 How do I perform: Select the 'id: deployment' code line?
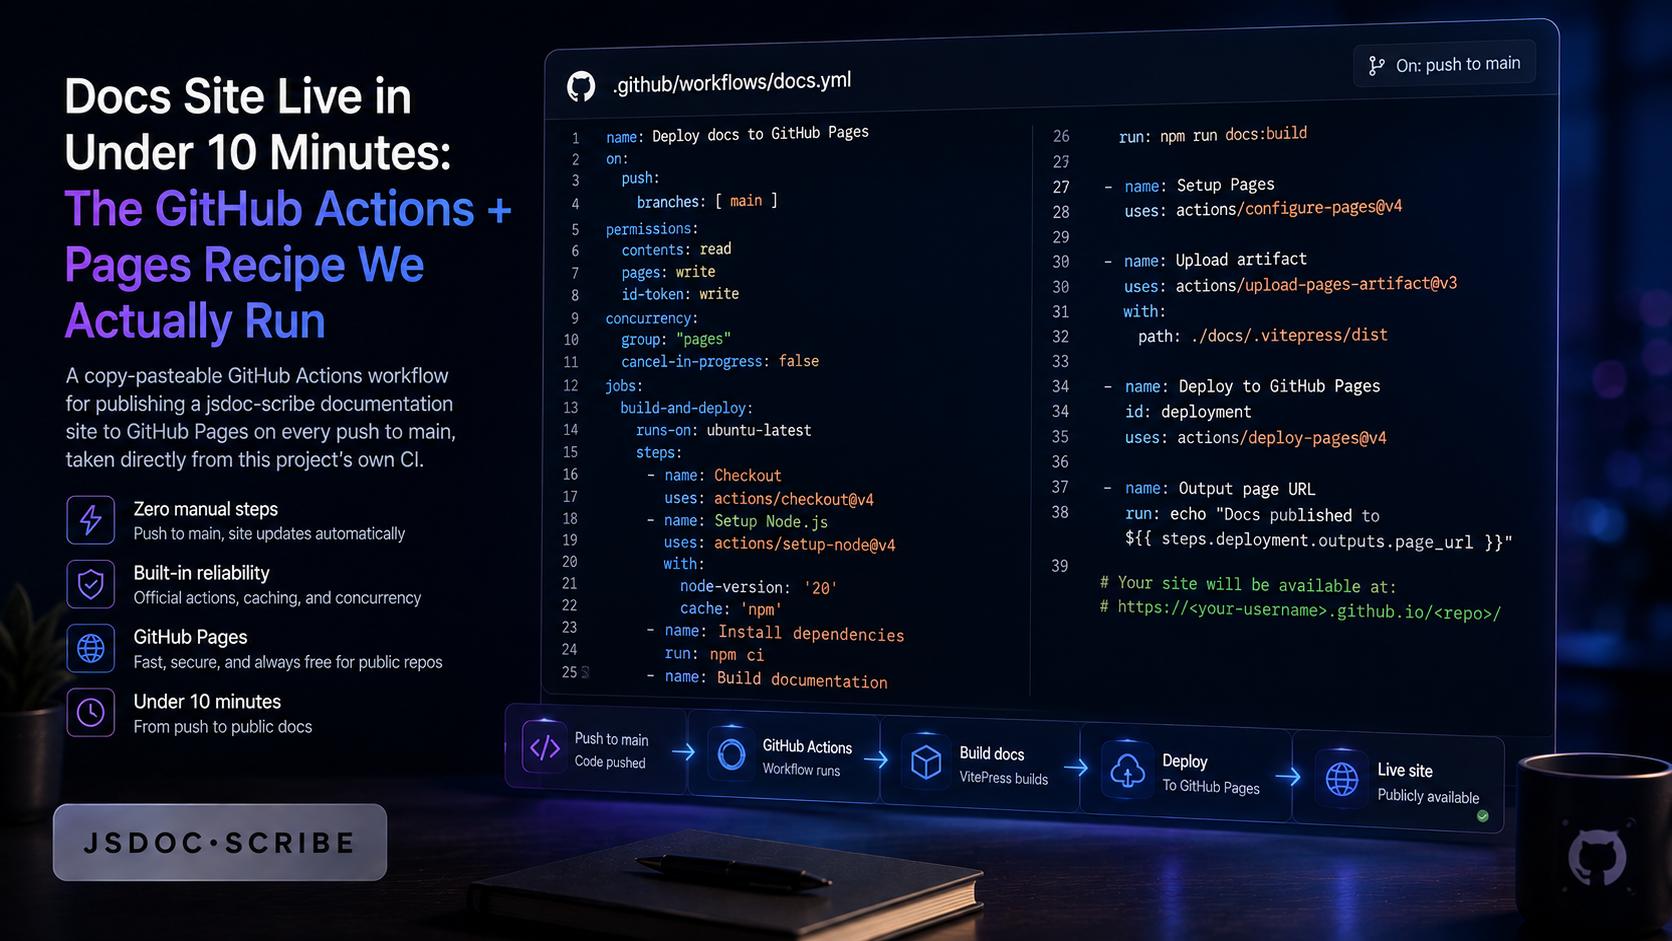(1188, 411)
